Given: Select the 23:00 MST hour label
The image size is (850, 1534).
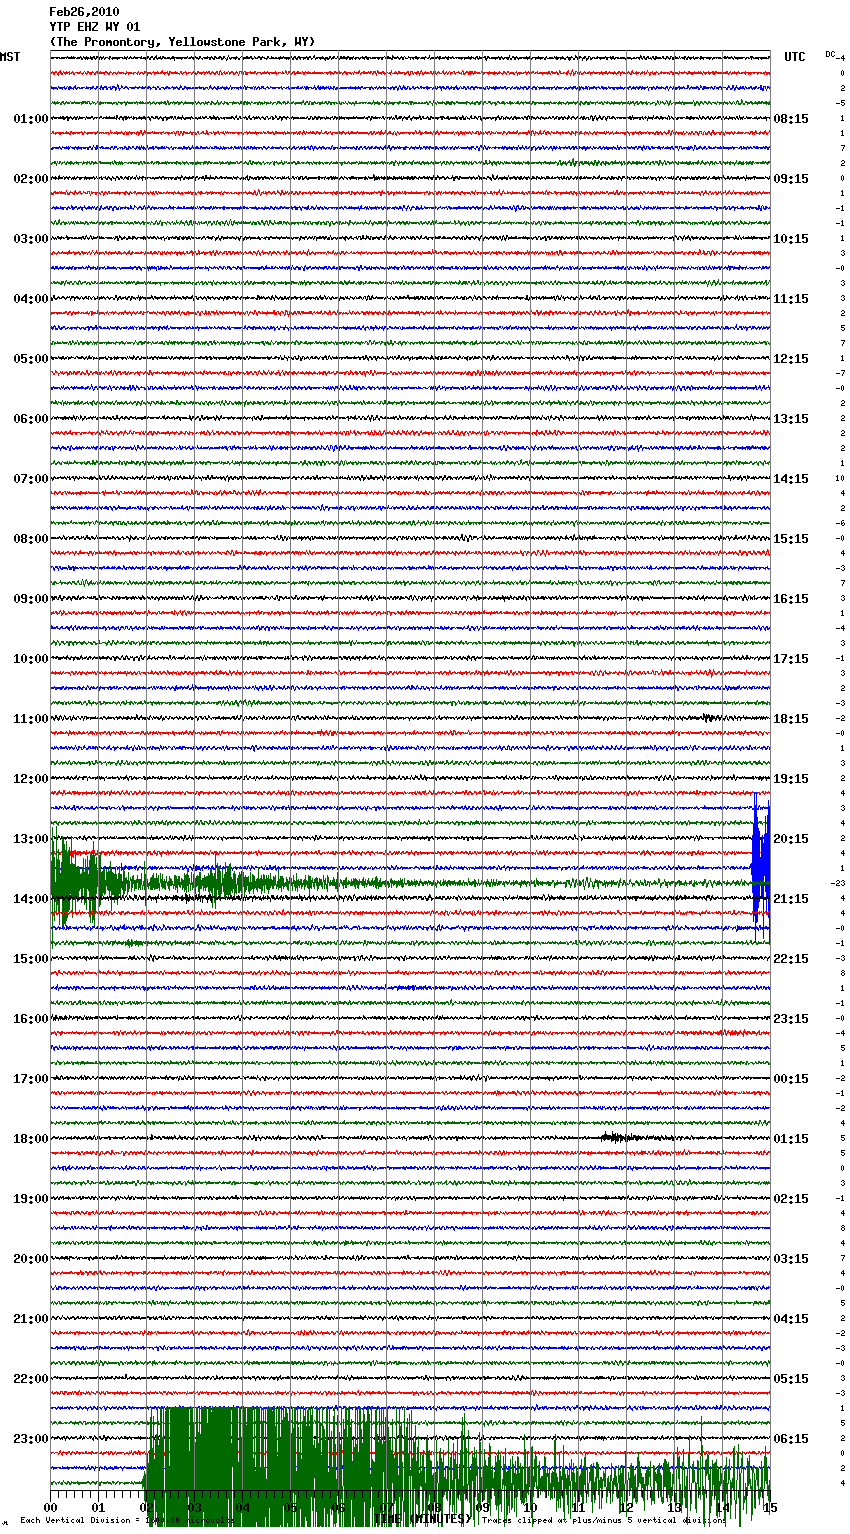Looking at the screenshot, I should pos(31,1439).
